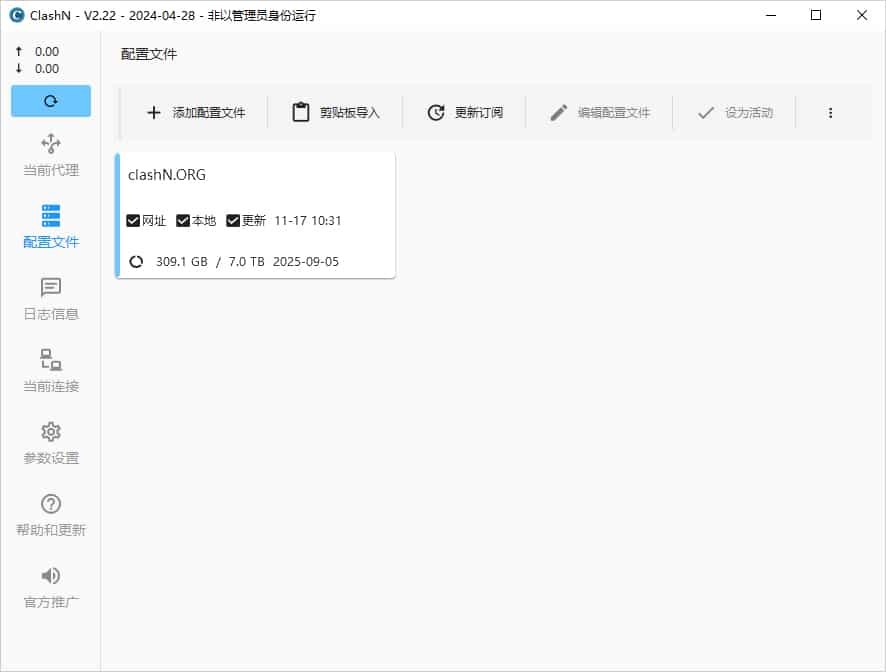The height and width of the screenshot is (672, 886).
Task: Toggle the 更新 checkbox on clashN.ORG
Action: 232,220
